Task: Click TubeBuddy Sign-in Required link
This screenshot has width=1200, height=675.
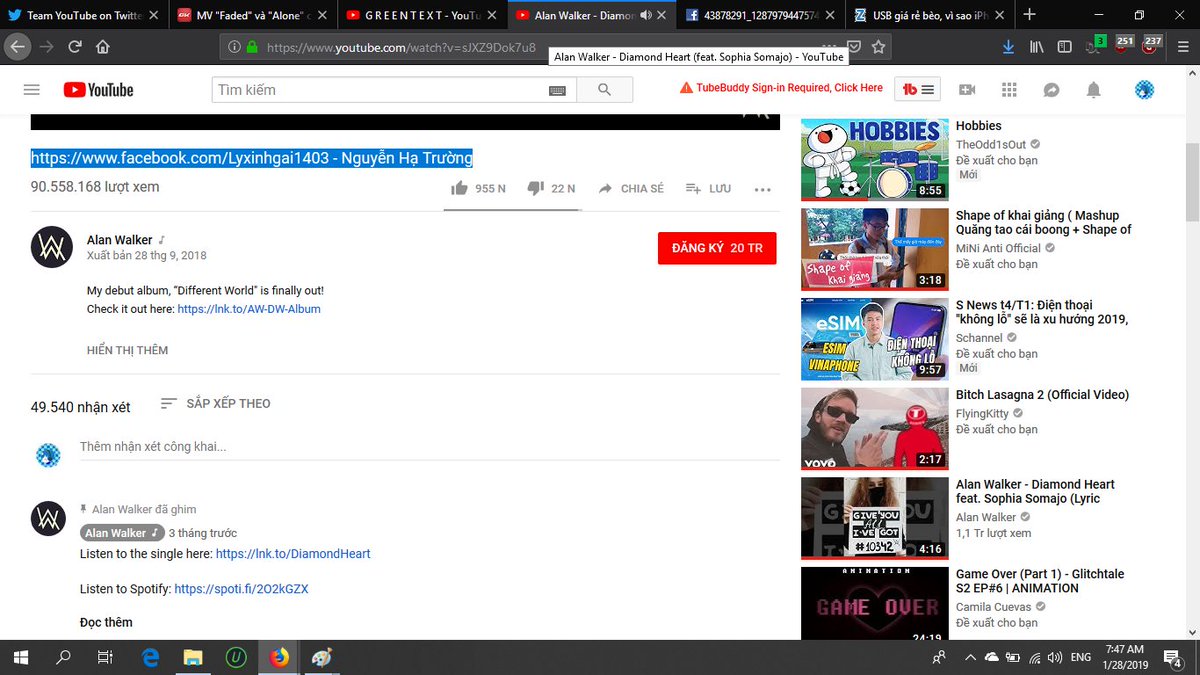Action: (781, 88)
